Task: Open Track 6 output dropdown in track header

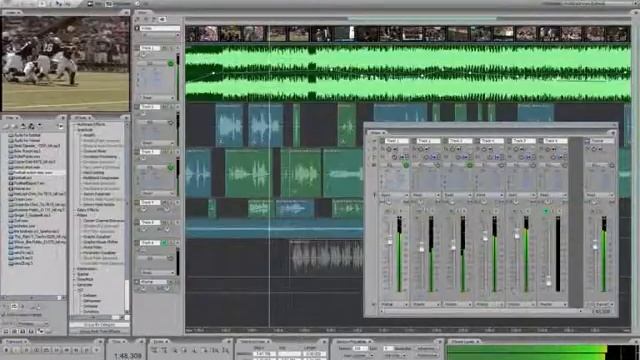Action: [157, 272]
